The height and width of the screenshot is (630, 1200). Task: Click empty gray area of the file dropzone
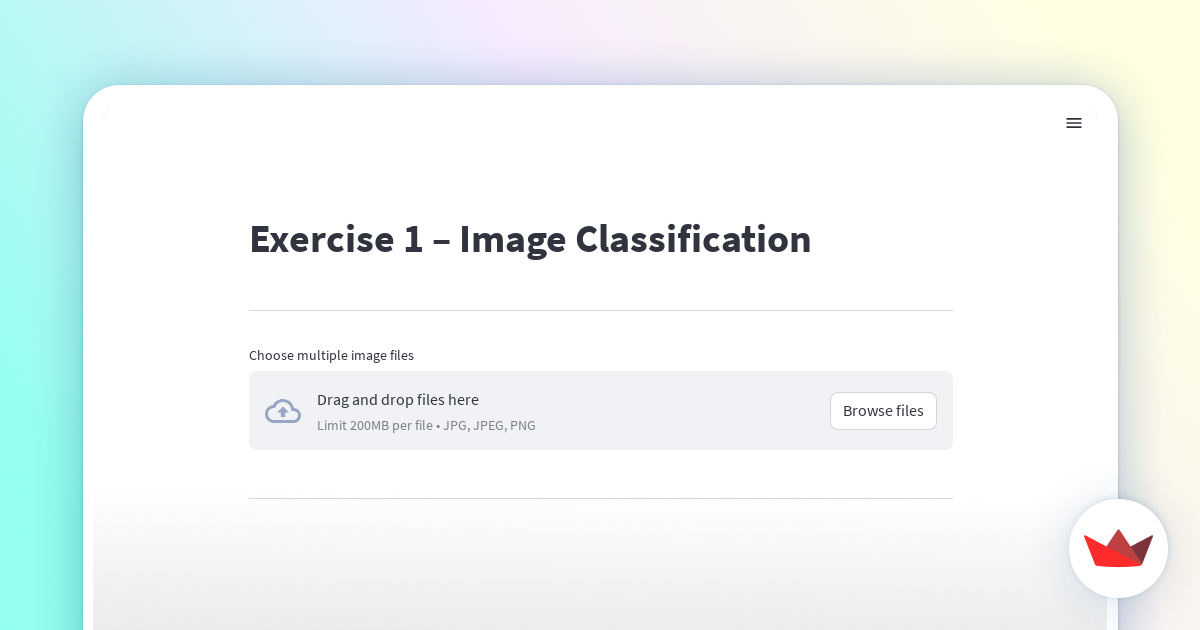pos(680,411)
